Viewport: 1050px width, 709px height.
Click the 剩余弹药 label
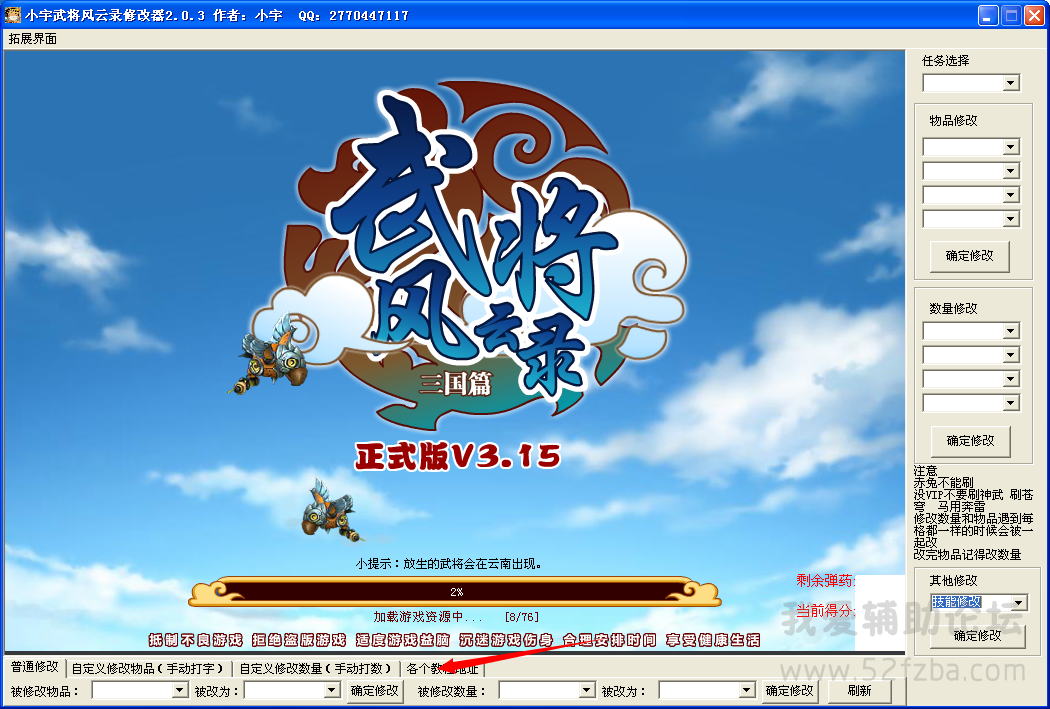(825, 580)
